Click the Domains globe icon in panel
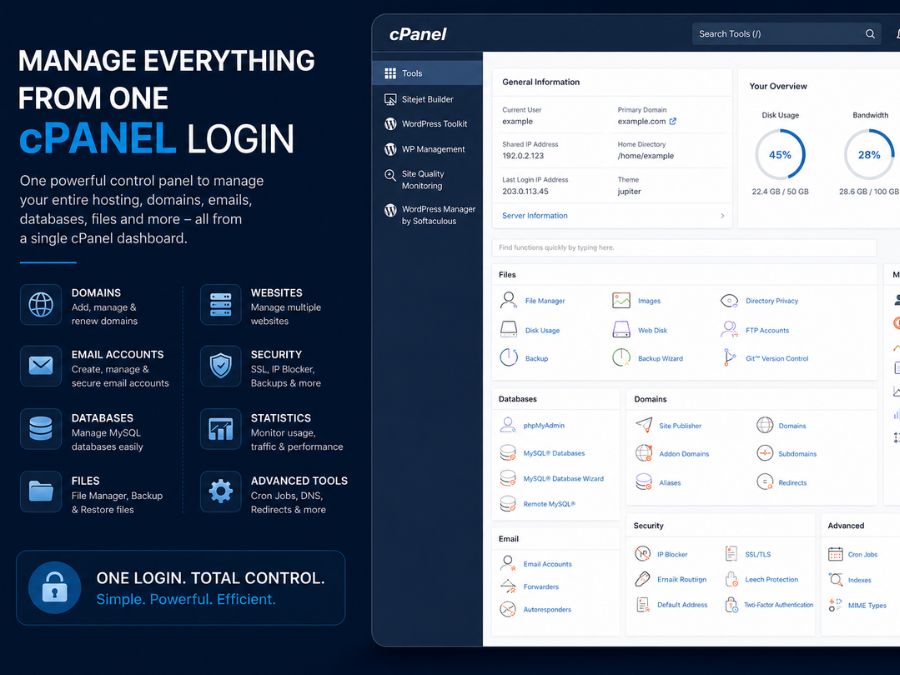Screen dimensions: 900x675 765,425
